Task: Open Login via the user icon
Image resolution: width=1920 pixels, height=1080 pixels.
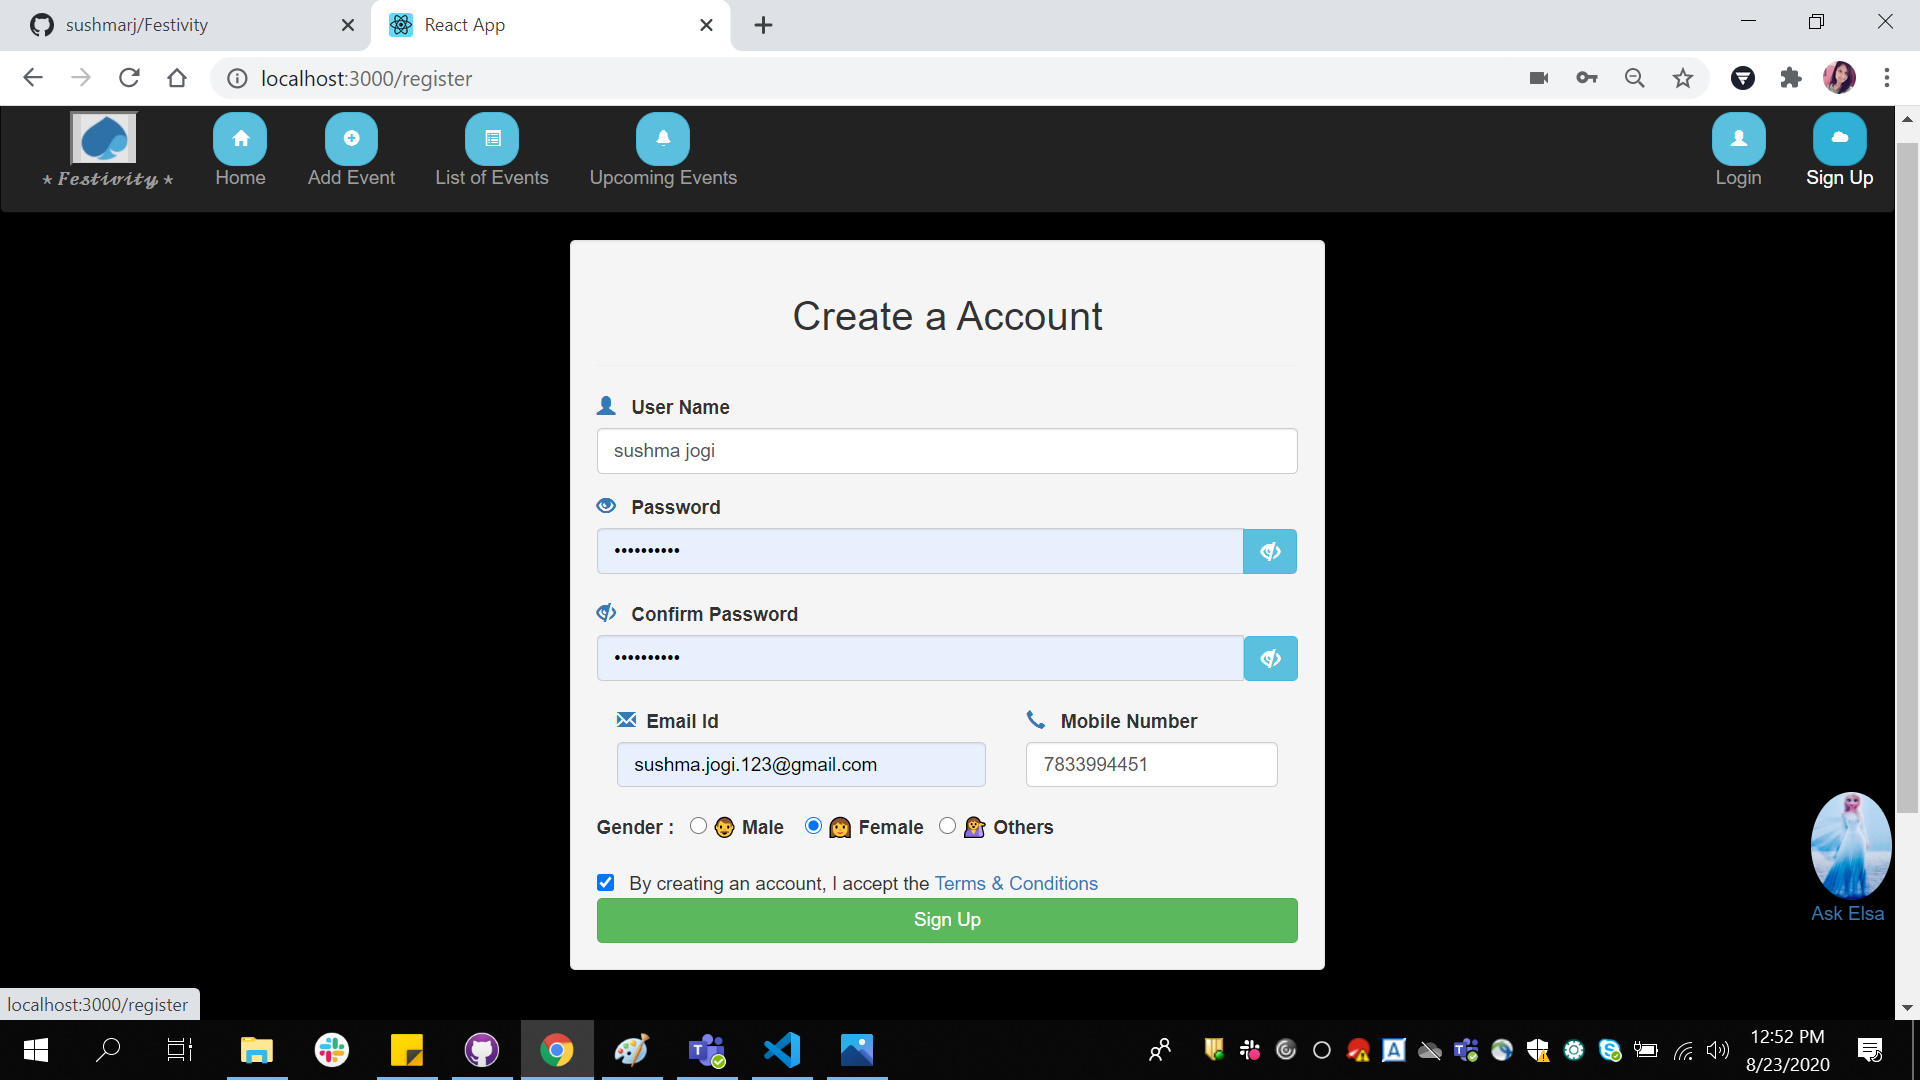Action: click(x=1738, y=138)
